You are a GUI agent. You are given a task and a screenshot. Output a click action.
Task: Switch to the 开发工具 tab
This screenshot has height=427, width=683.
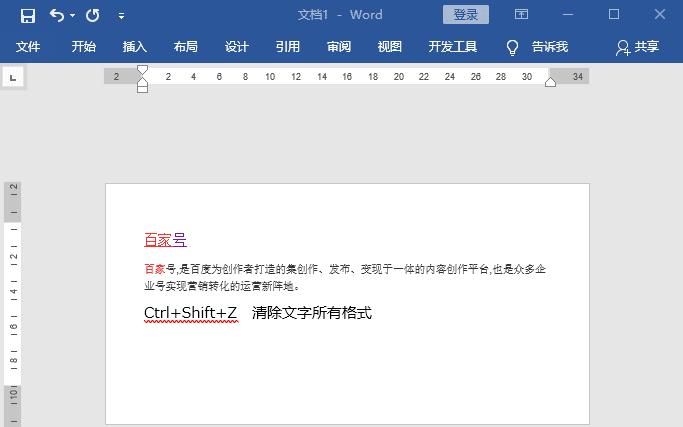click(453, 47)
